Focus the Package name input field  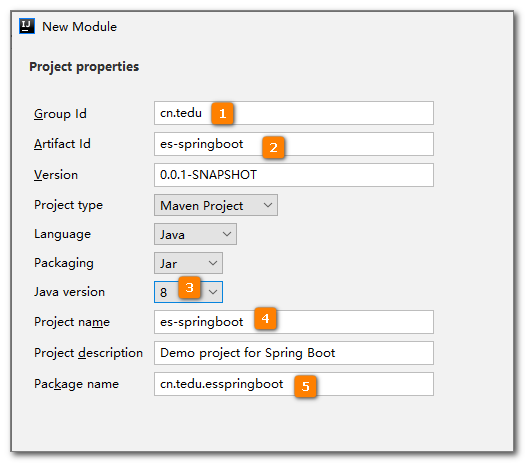click(x=294, y=384)
